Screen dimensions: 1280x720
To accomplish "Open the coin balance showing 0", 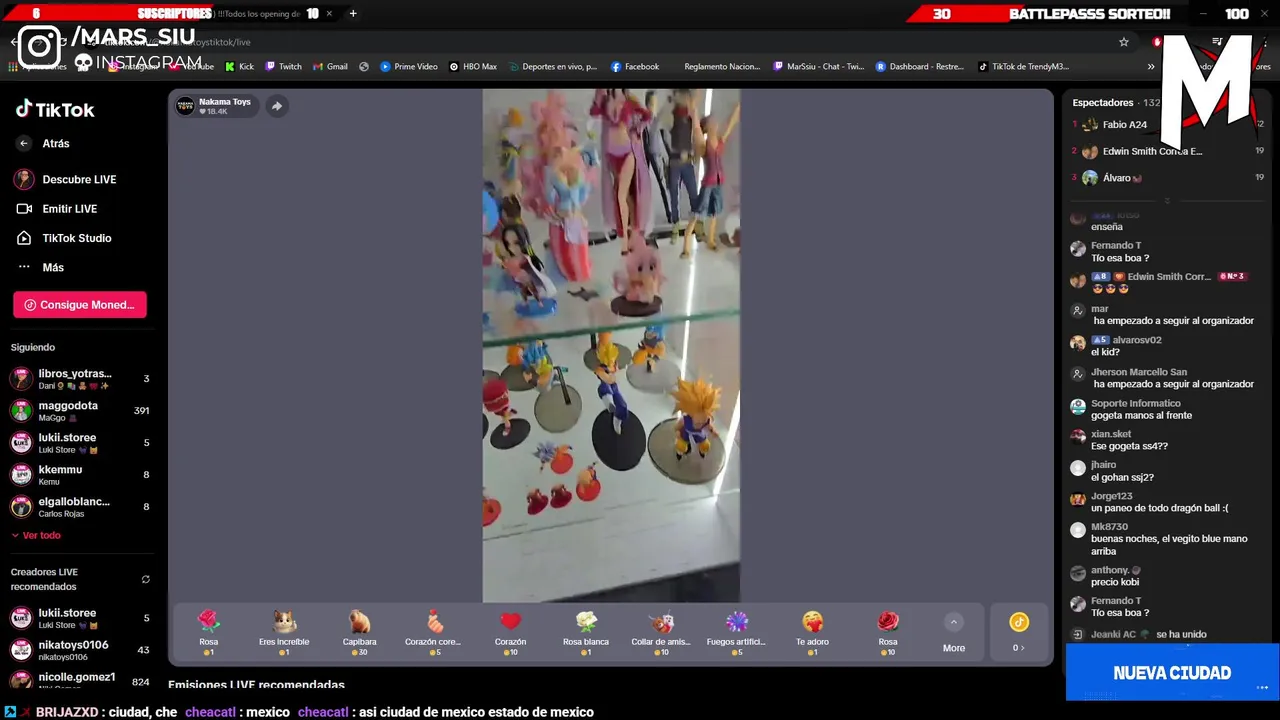I will click(x=1019, y=633).
